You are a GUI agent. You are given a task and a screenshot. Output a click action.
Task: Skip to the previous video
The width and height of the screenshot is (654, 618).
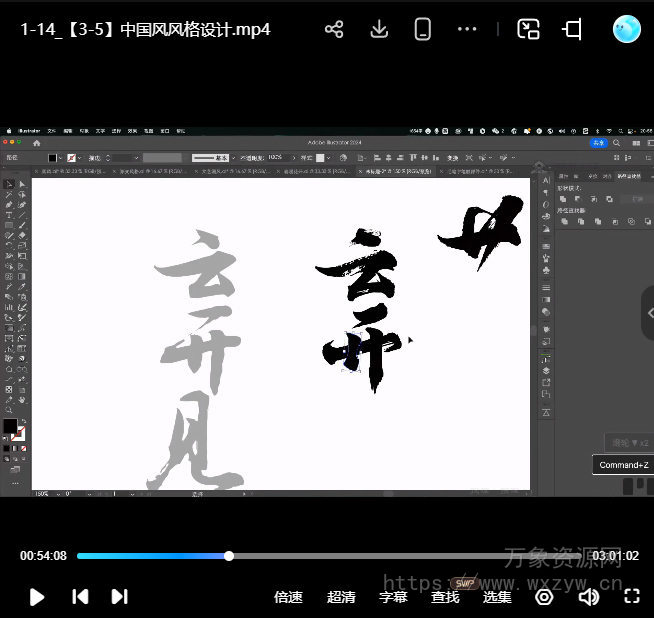(x=80, y=597)
